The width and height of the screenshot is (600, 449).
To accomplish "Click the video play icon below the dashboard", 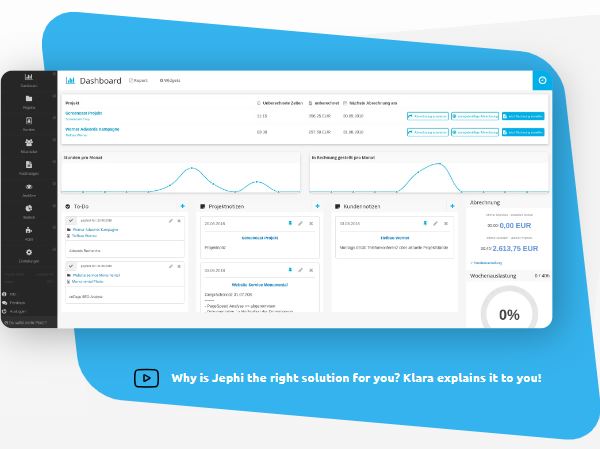I will pyautogui.click(x=146, y=378).
